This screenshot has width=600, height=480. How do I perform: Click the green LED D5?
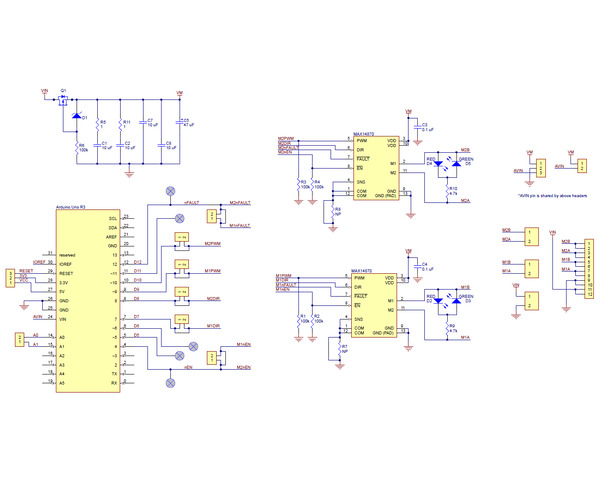456,164
